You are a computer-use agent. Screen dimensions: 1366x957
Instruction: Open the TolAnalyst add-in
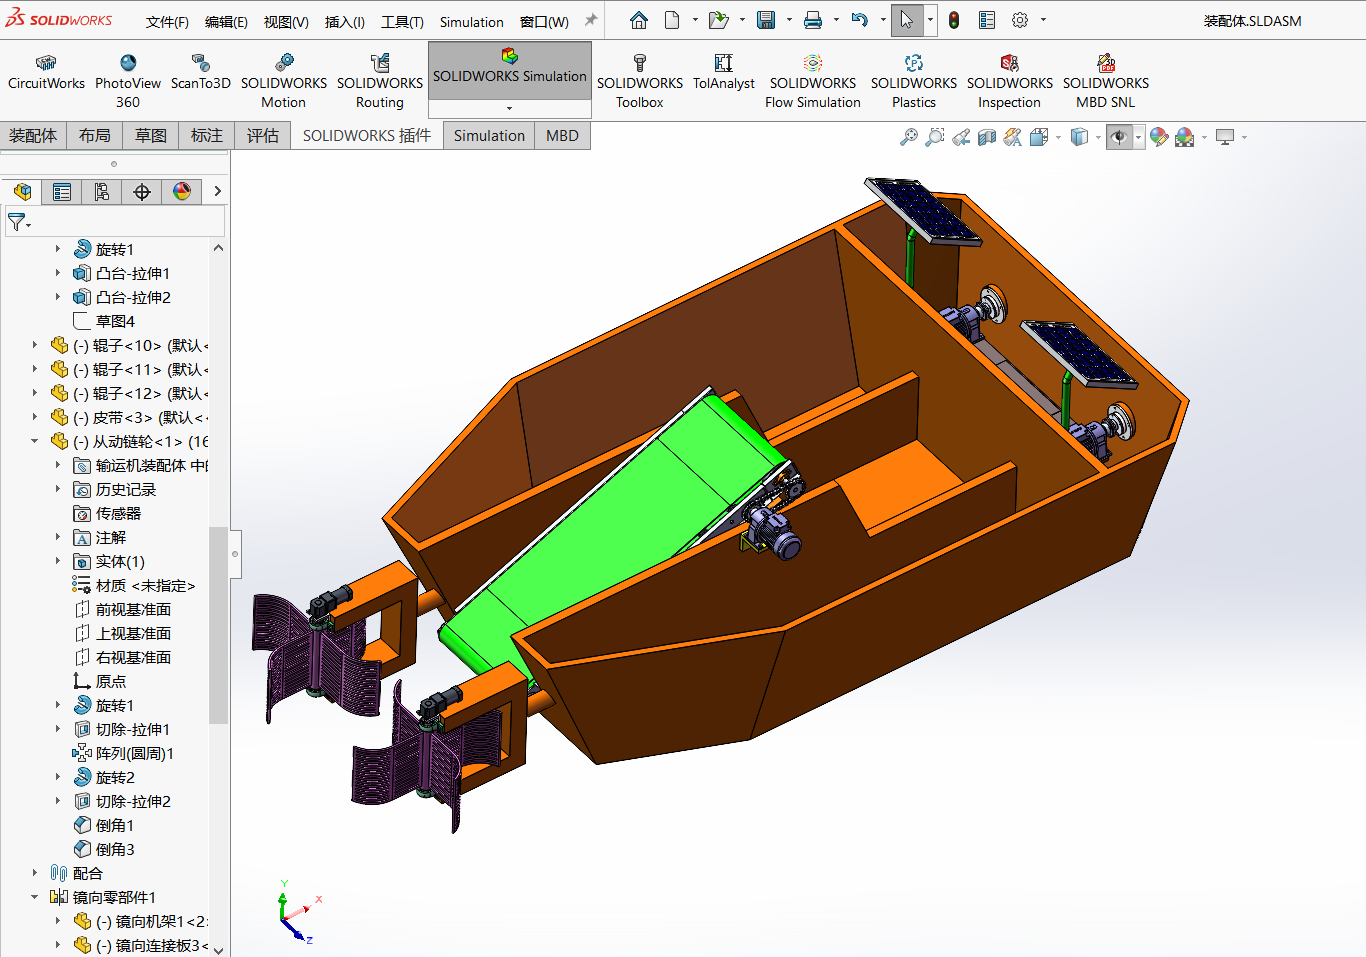[724, 73]
